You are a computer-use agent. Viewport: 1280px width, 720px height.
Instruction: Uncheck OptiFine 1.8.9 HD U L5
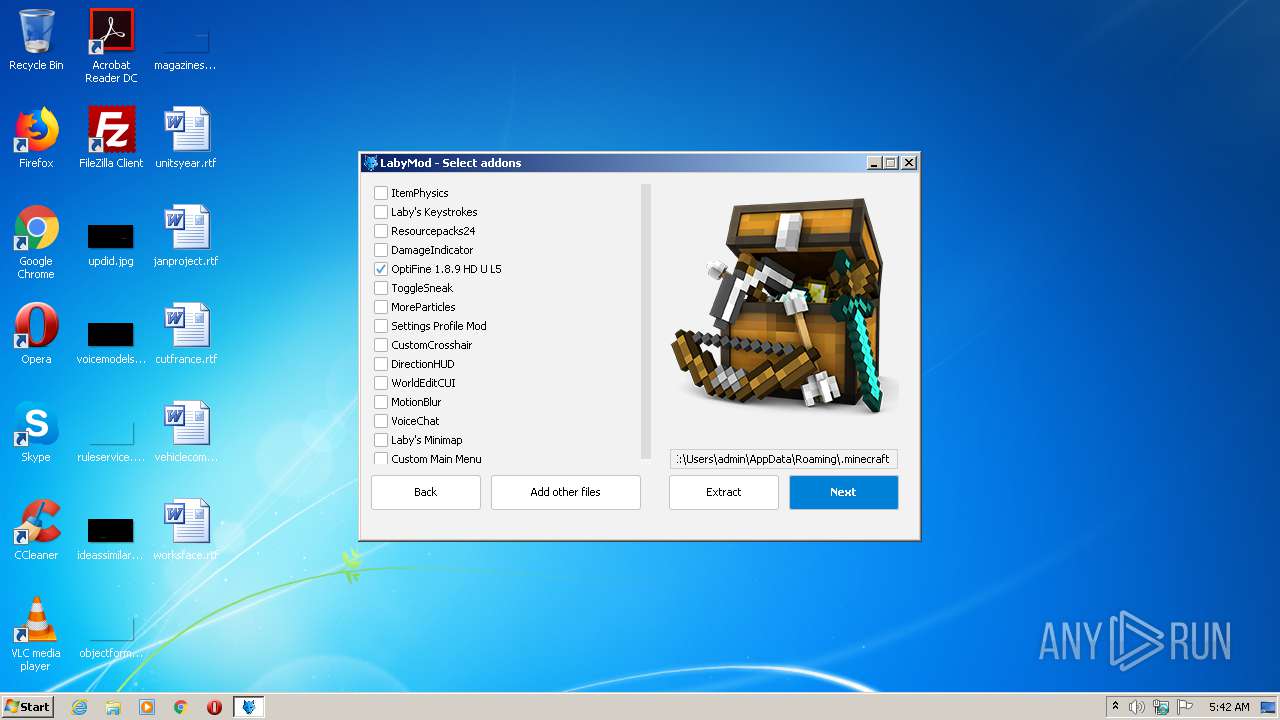[381, 269]
